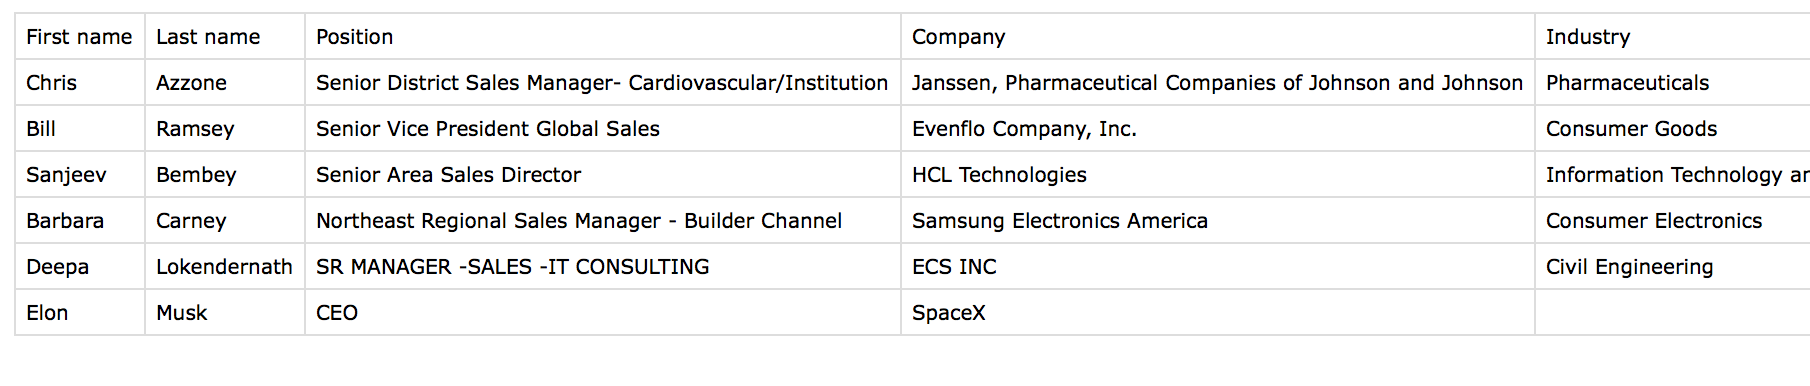The image size is (1810, 386).
Task: Click the Evenflo Company, Inc. cell
Action: 1218,129
